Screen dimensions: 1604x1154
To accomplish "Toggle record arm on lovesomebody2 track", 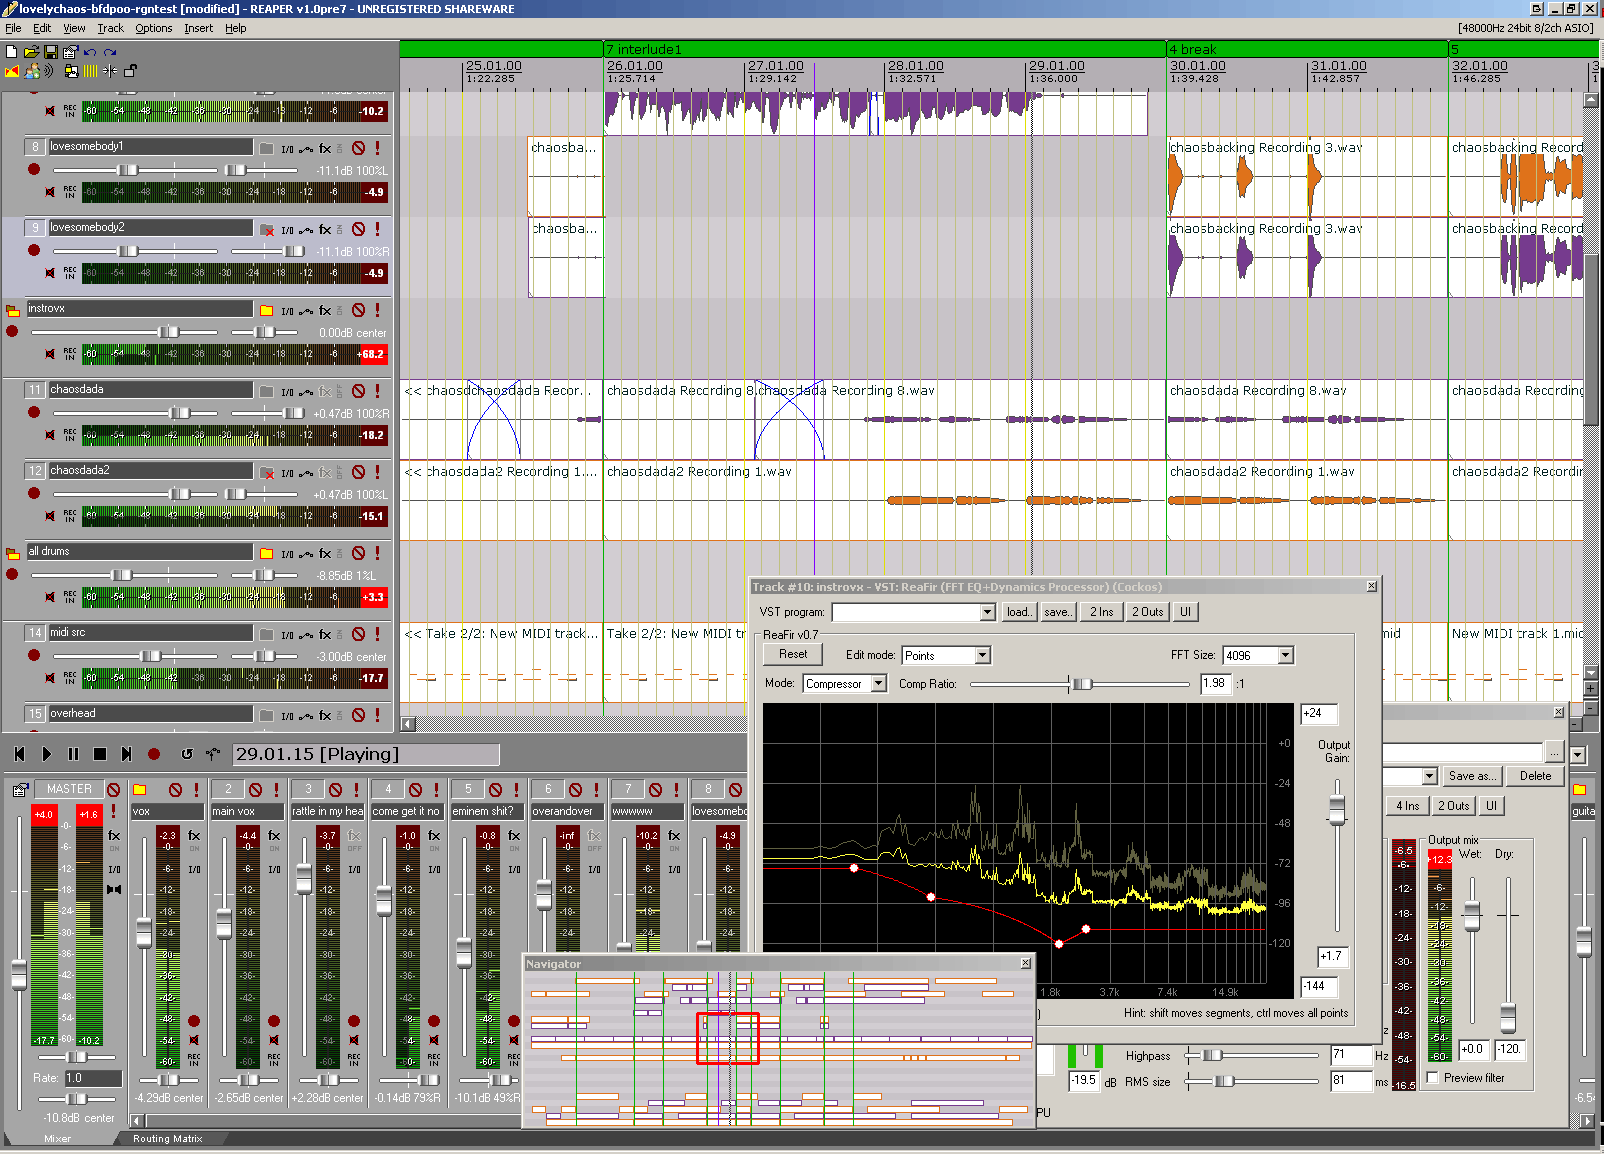I will point(34,250).
